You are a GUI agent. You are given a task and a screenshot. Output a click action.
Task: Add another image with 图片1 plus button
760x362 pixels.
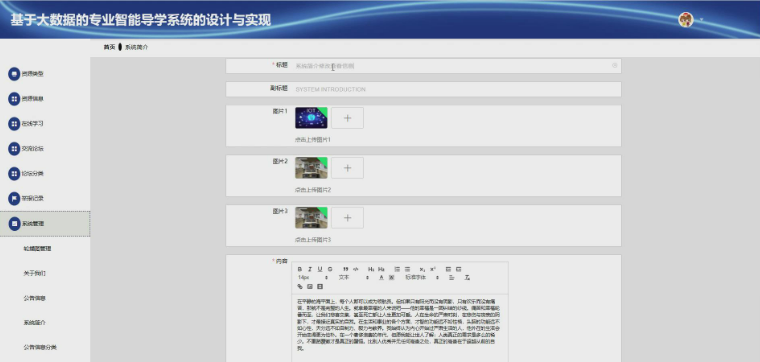pos(348,118)
